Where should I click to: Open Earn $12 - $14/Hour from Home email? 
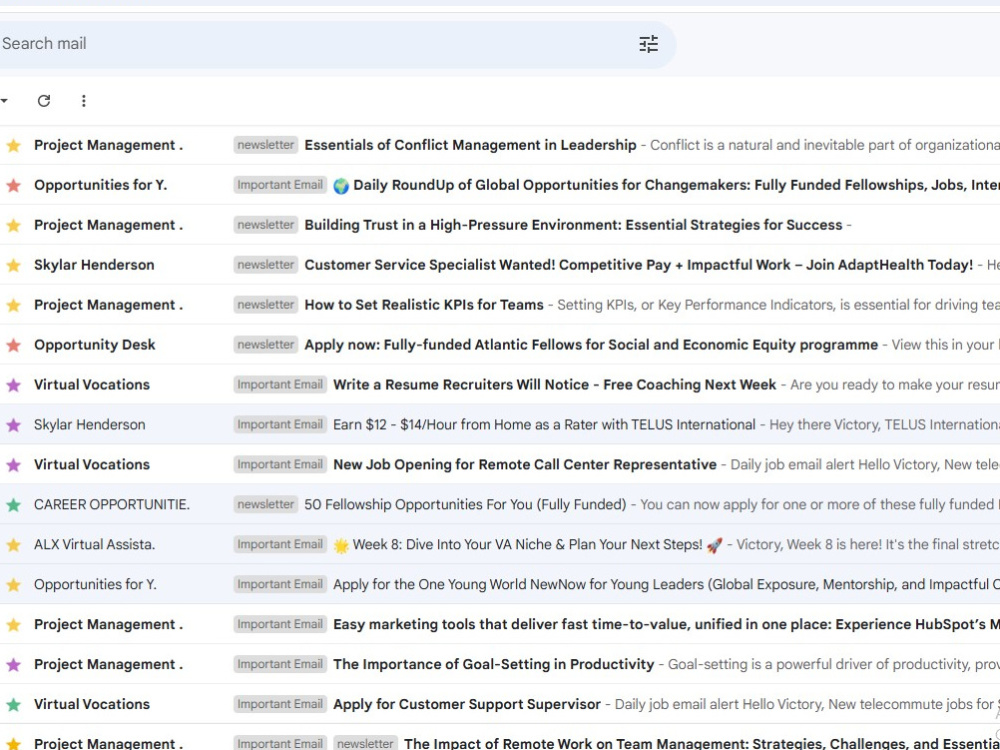tap(544, 425)
